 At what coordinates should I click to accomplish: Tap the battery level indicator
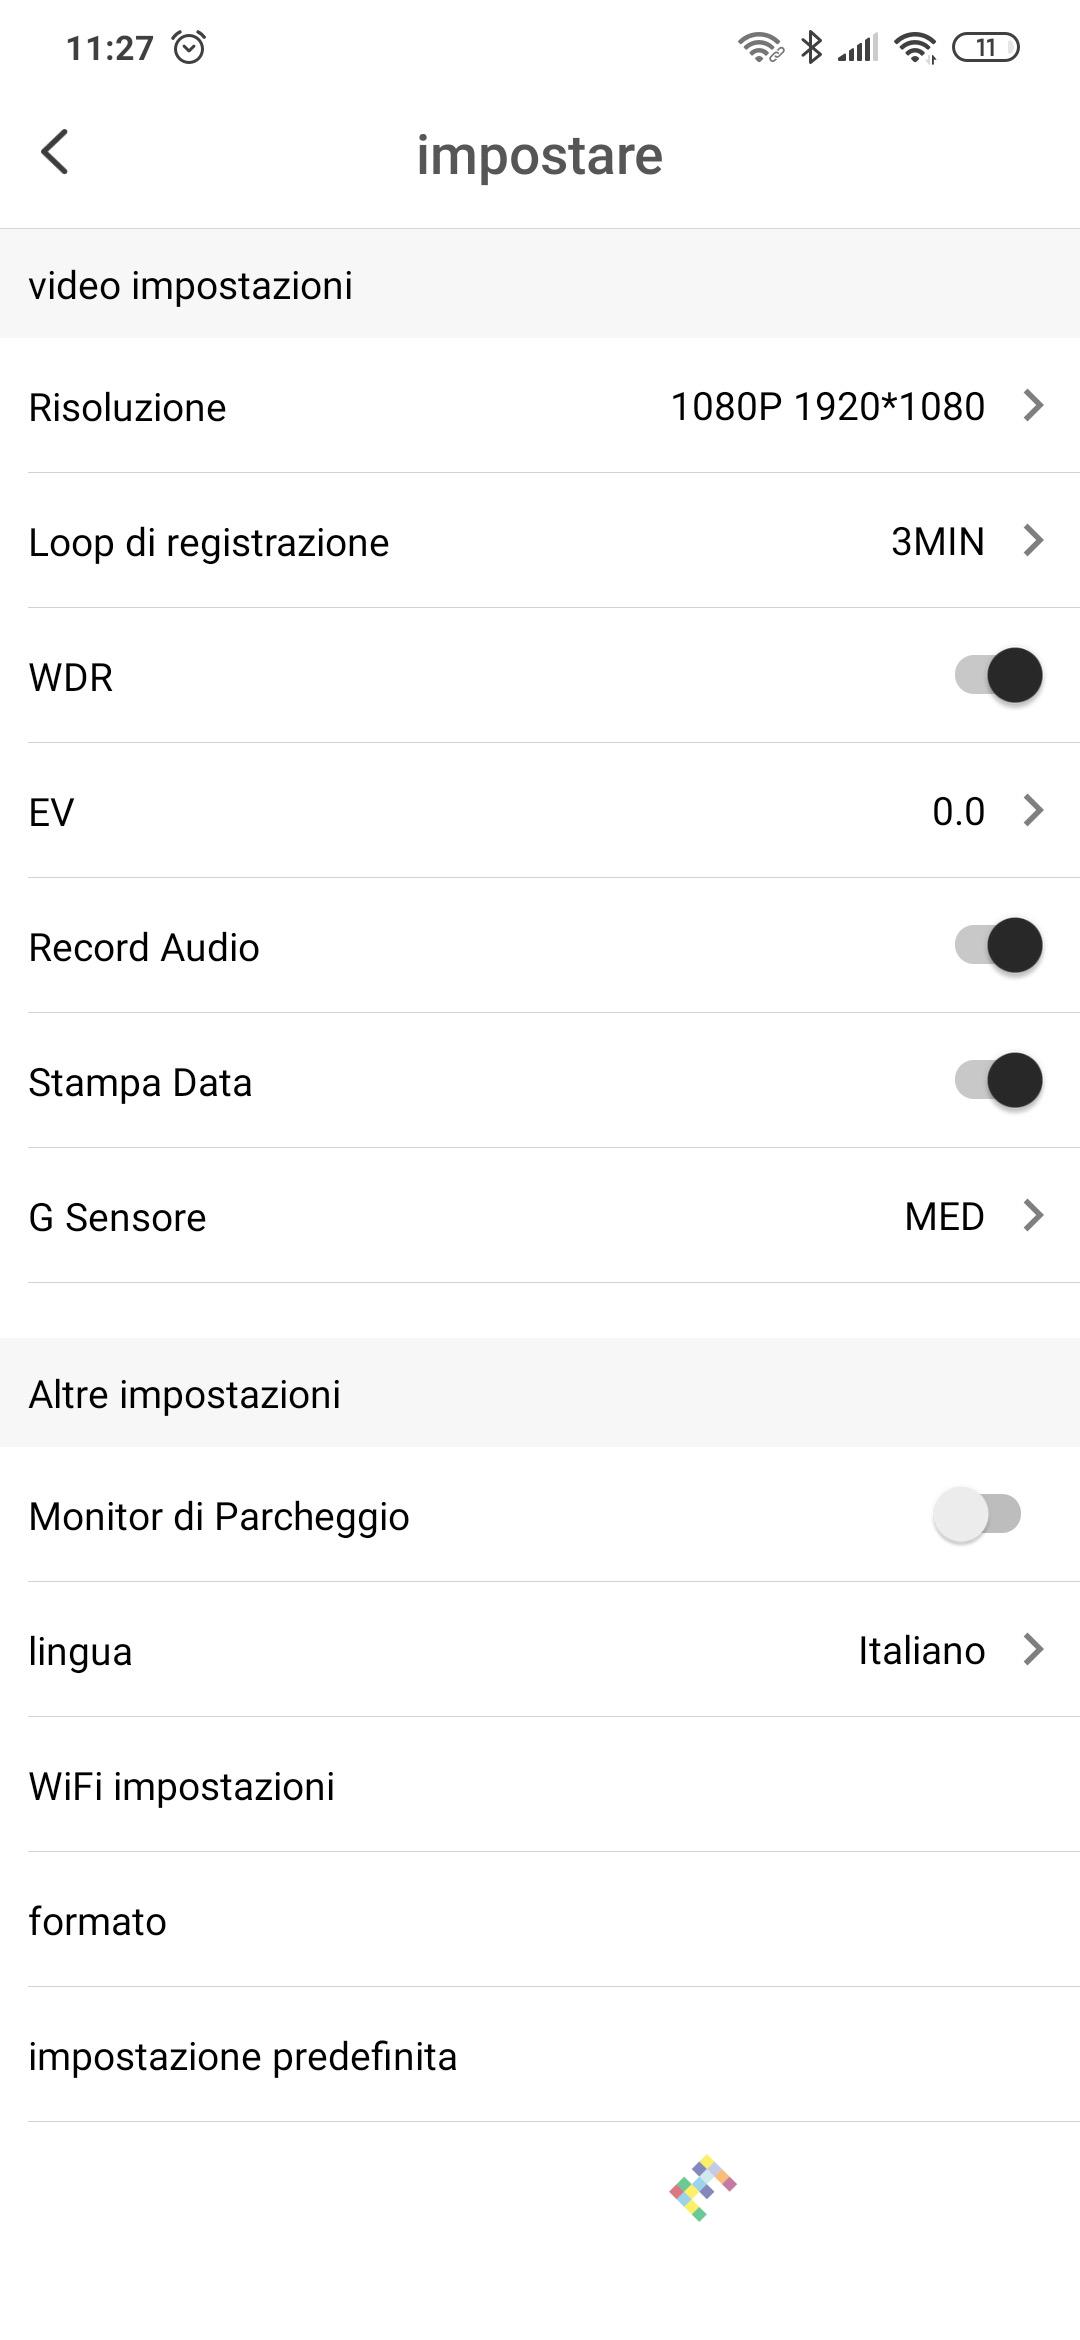985,47
